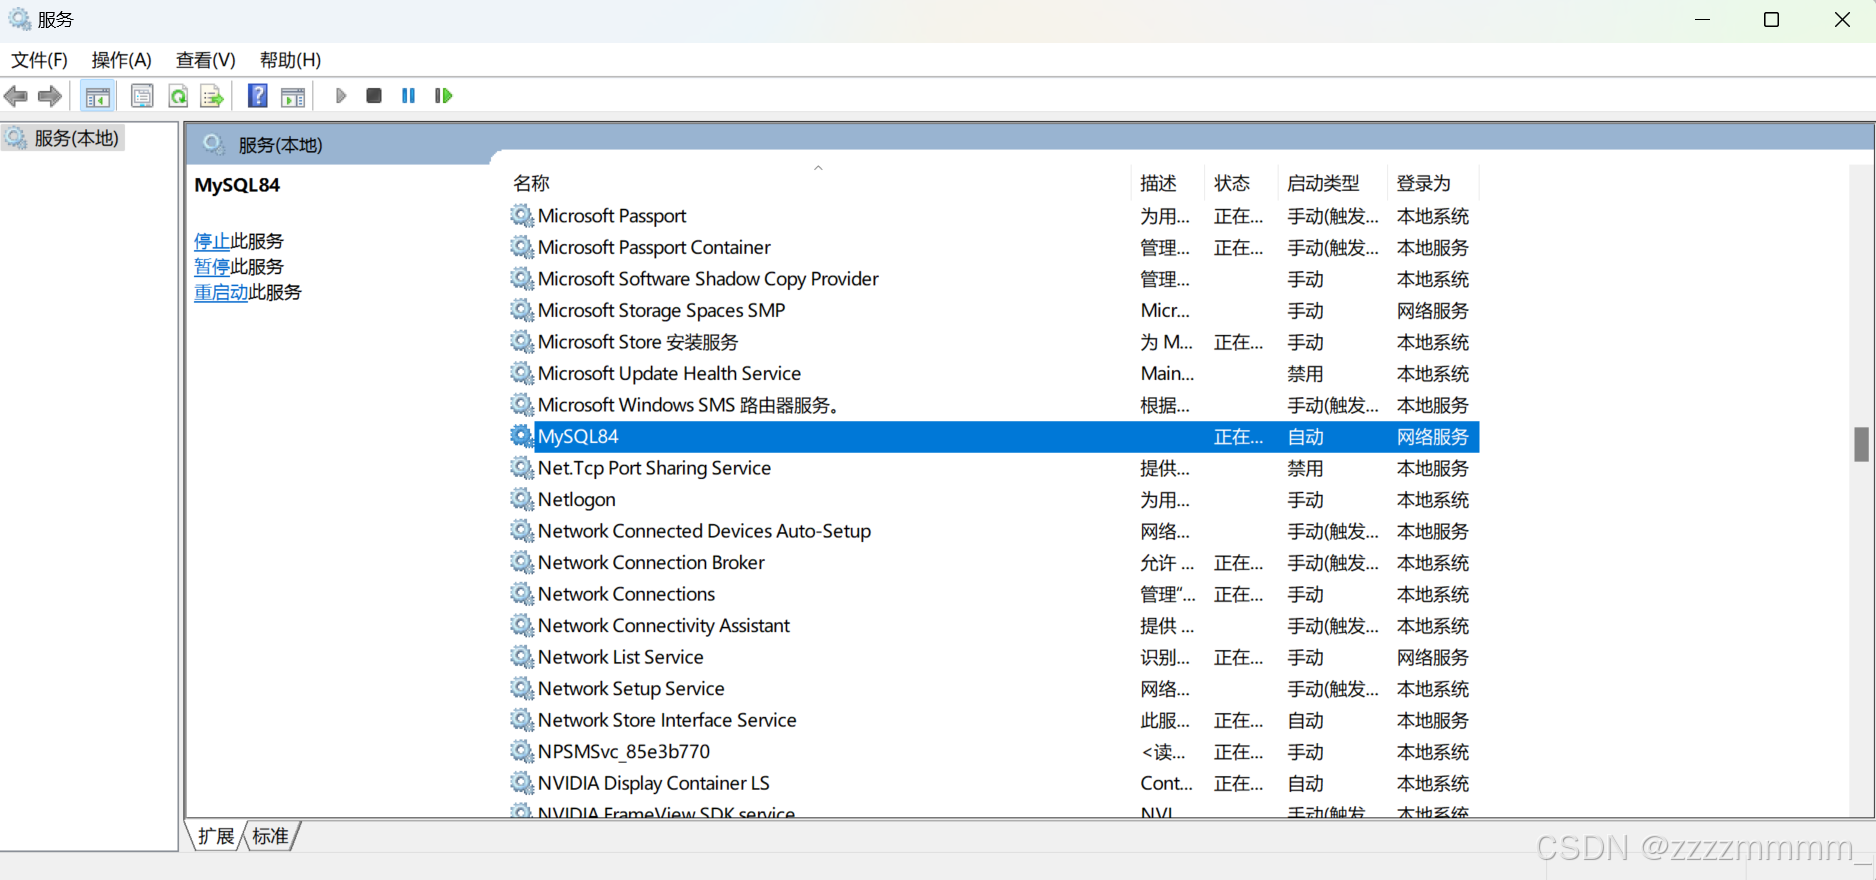Select Microsoft Software Shadow Copy Provider row
The height and width of the screenshot is (880, 1876).
[x=994, y=279]
